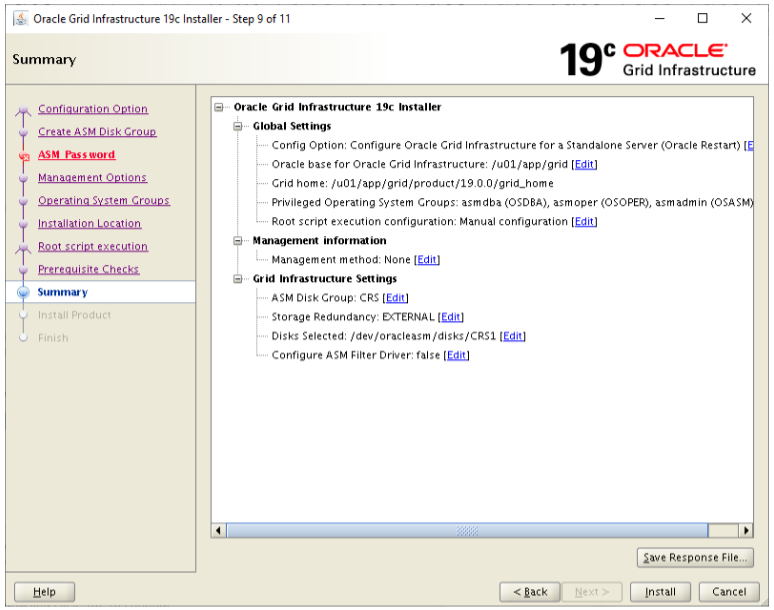Screen dimensions: 774x610
Task: Start installation with Install button
Action: pyautogui.click(x=660, y=592)
